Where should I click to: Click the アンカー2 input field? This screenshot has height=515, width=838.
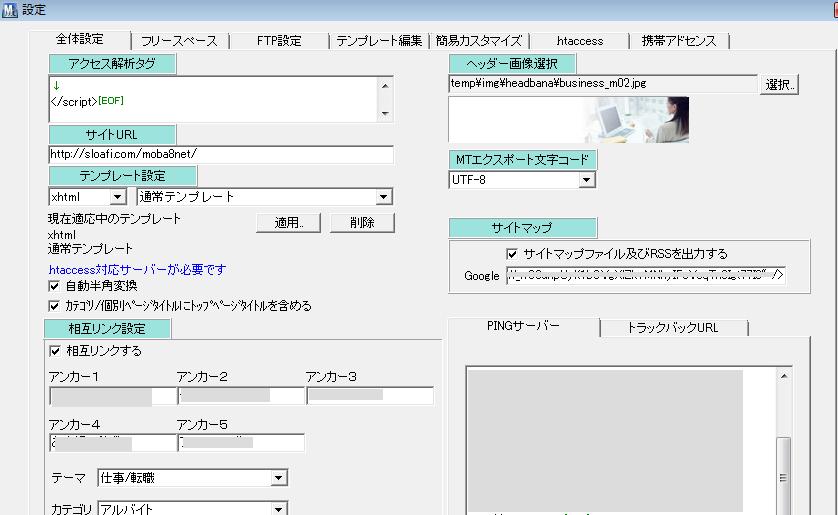tap(241, 396)
